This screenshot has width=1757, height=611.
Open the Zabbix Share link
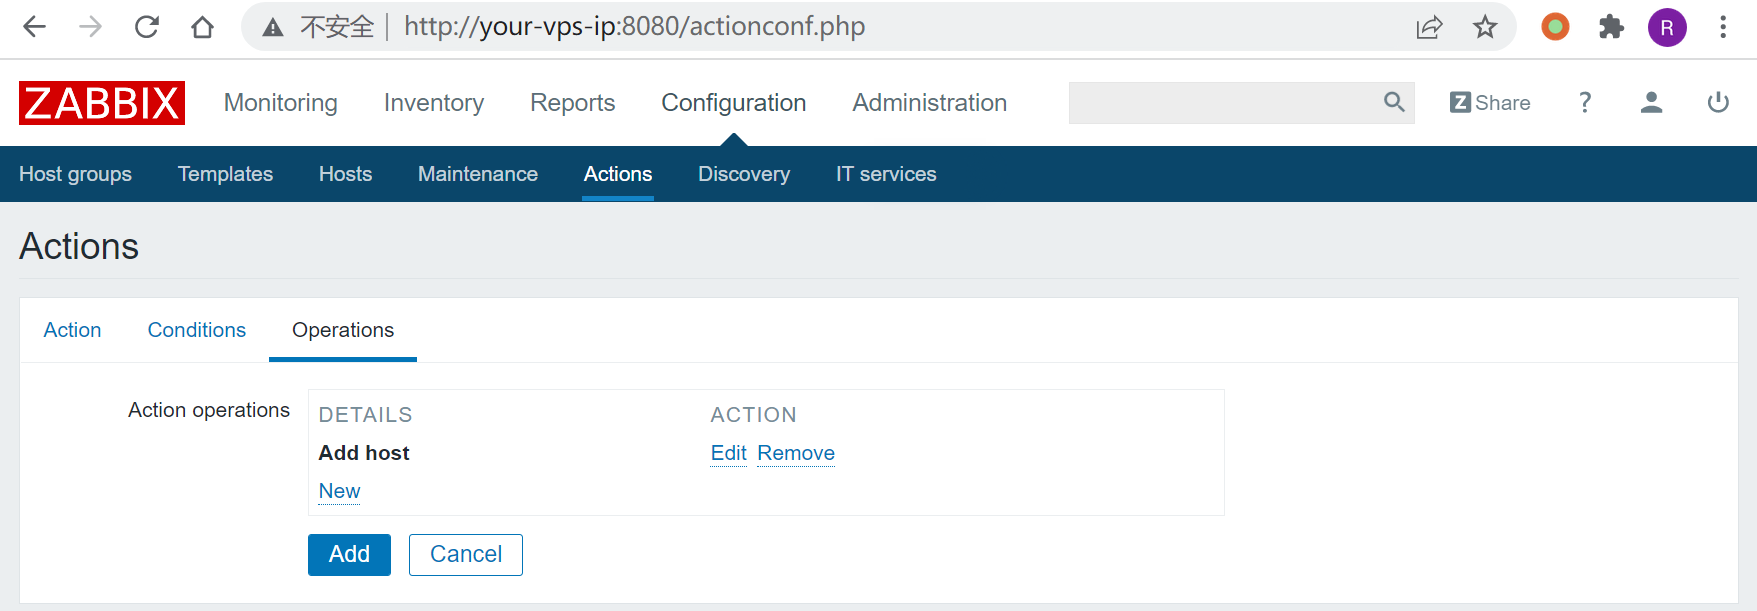click(1489, 103)
